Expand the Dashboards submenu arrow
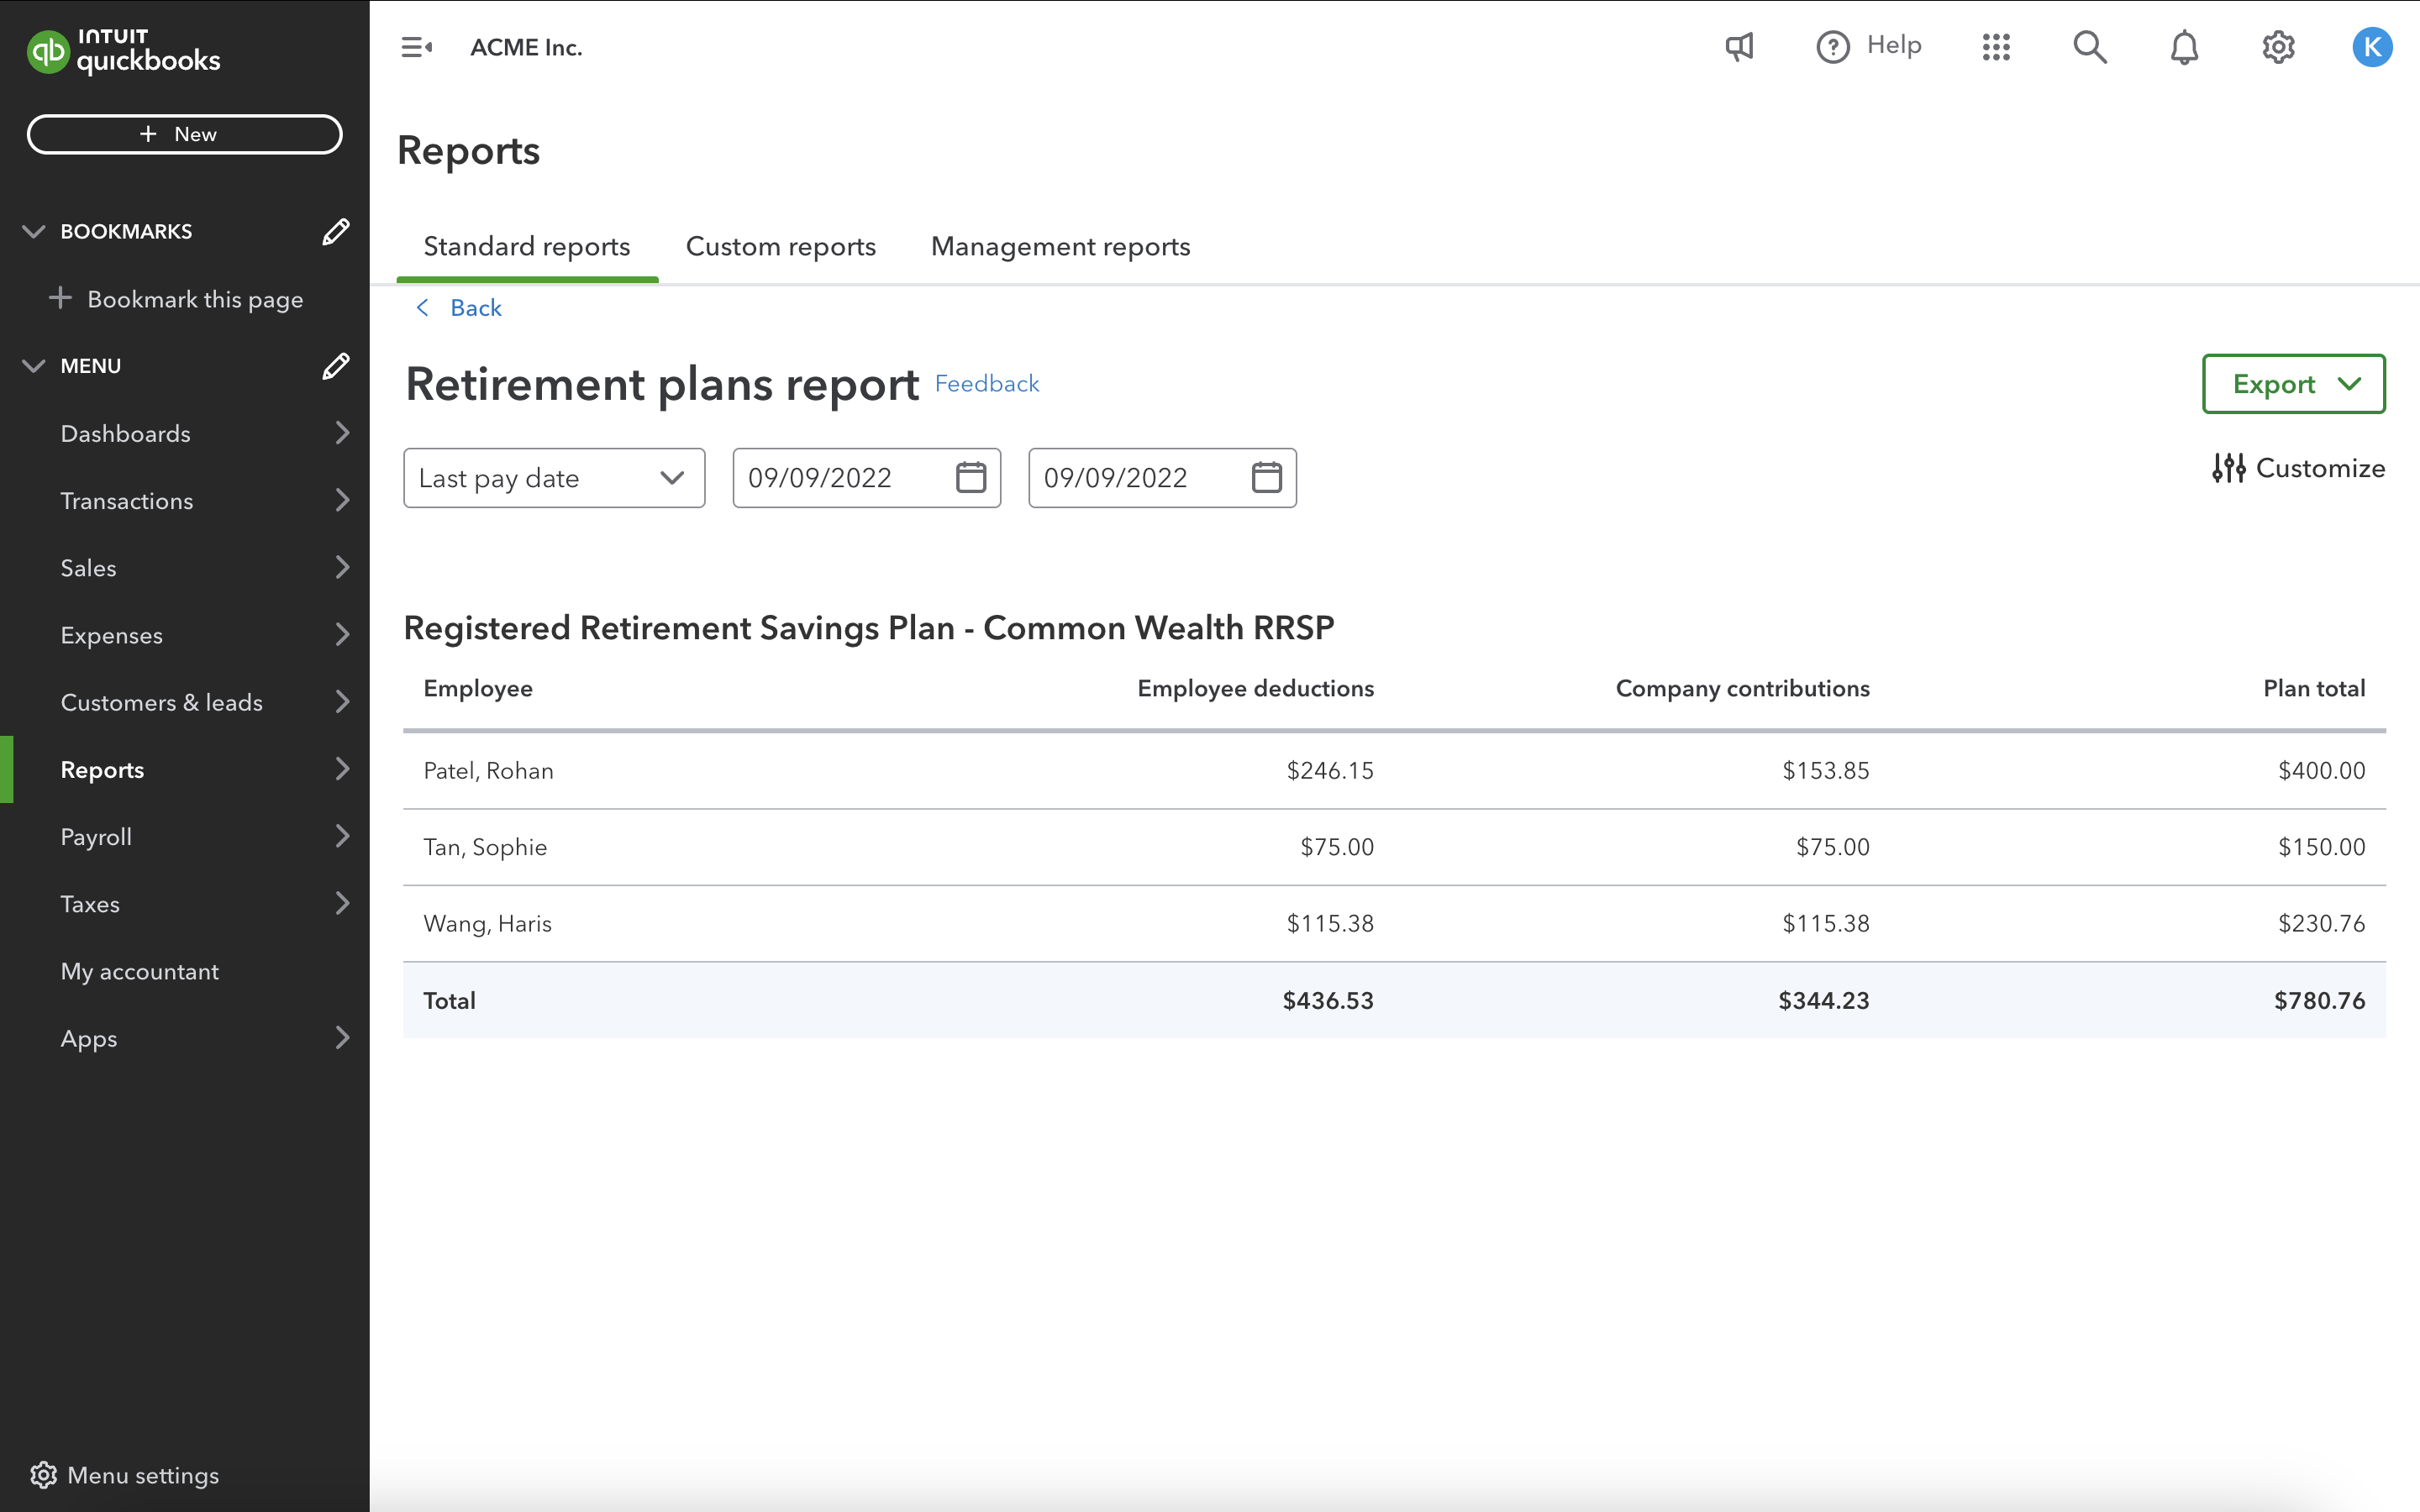 tap(342, 433)
